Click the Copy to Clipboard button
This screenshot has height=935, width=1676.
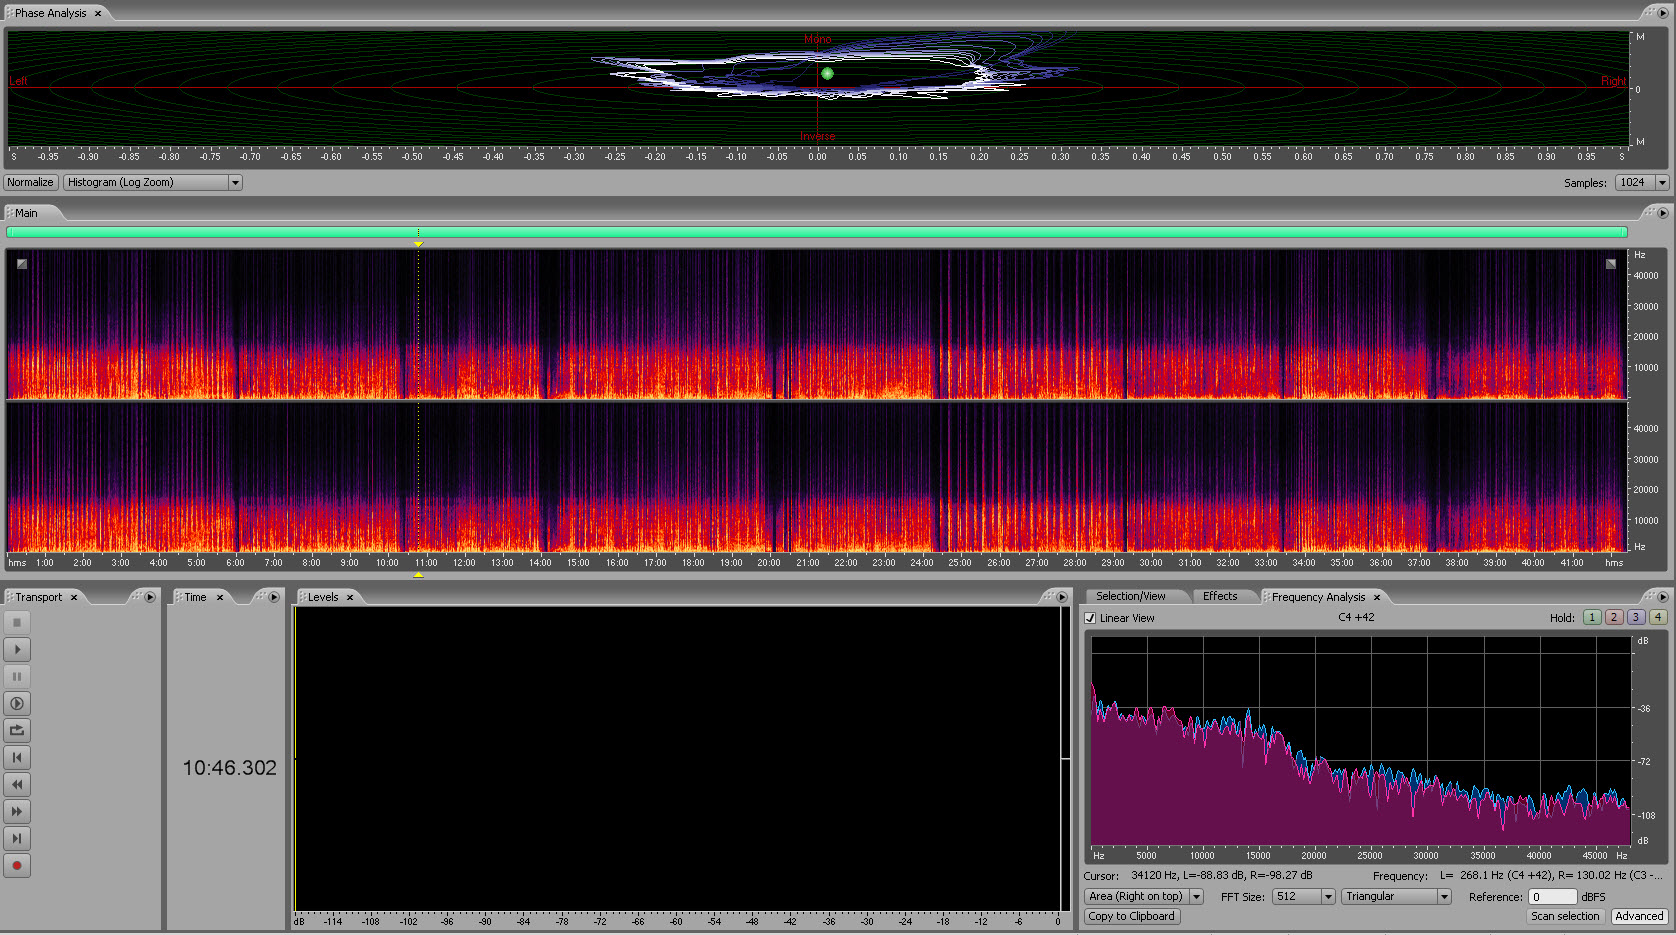tap(1131, 916)
